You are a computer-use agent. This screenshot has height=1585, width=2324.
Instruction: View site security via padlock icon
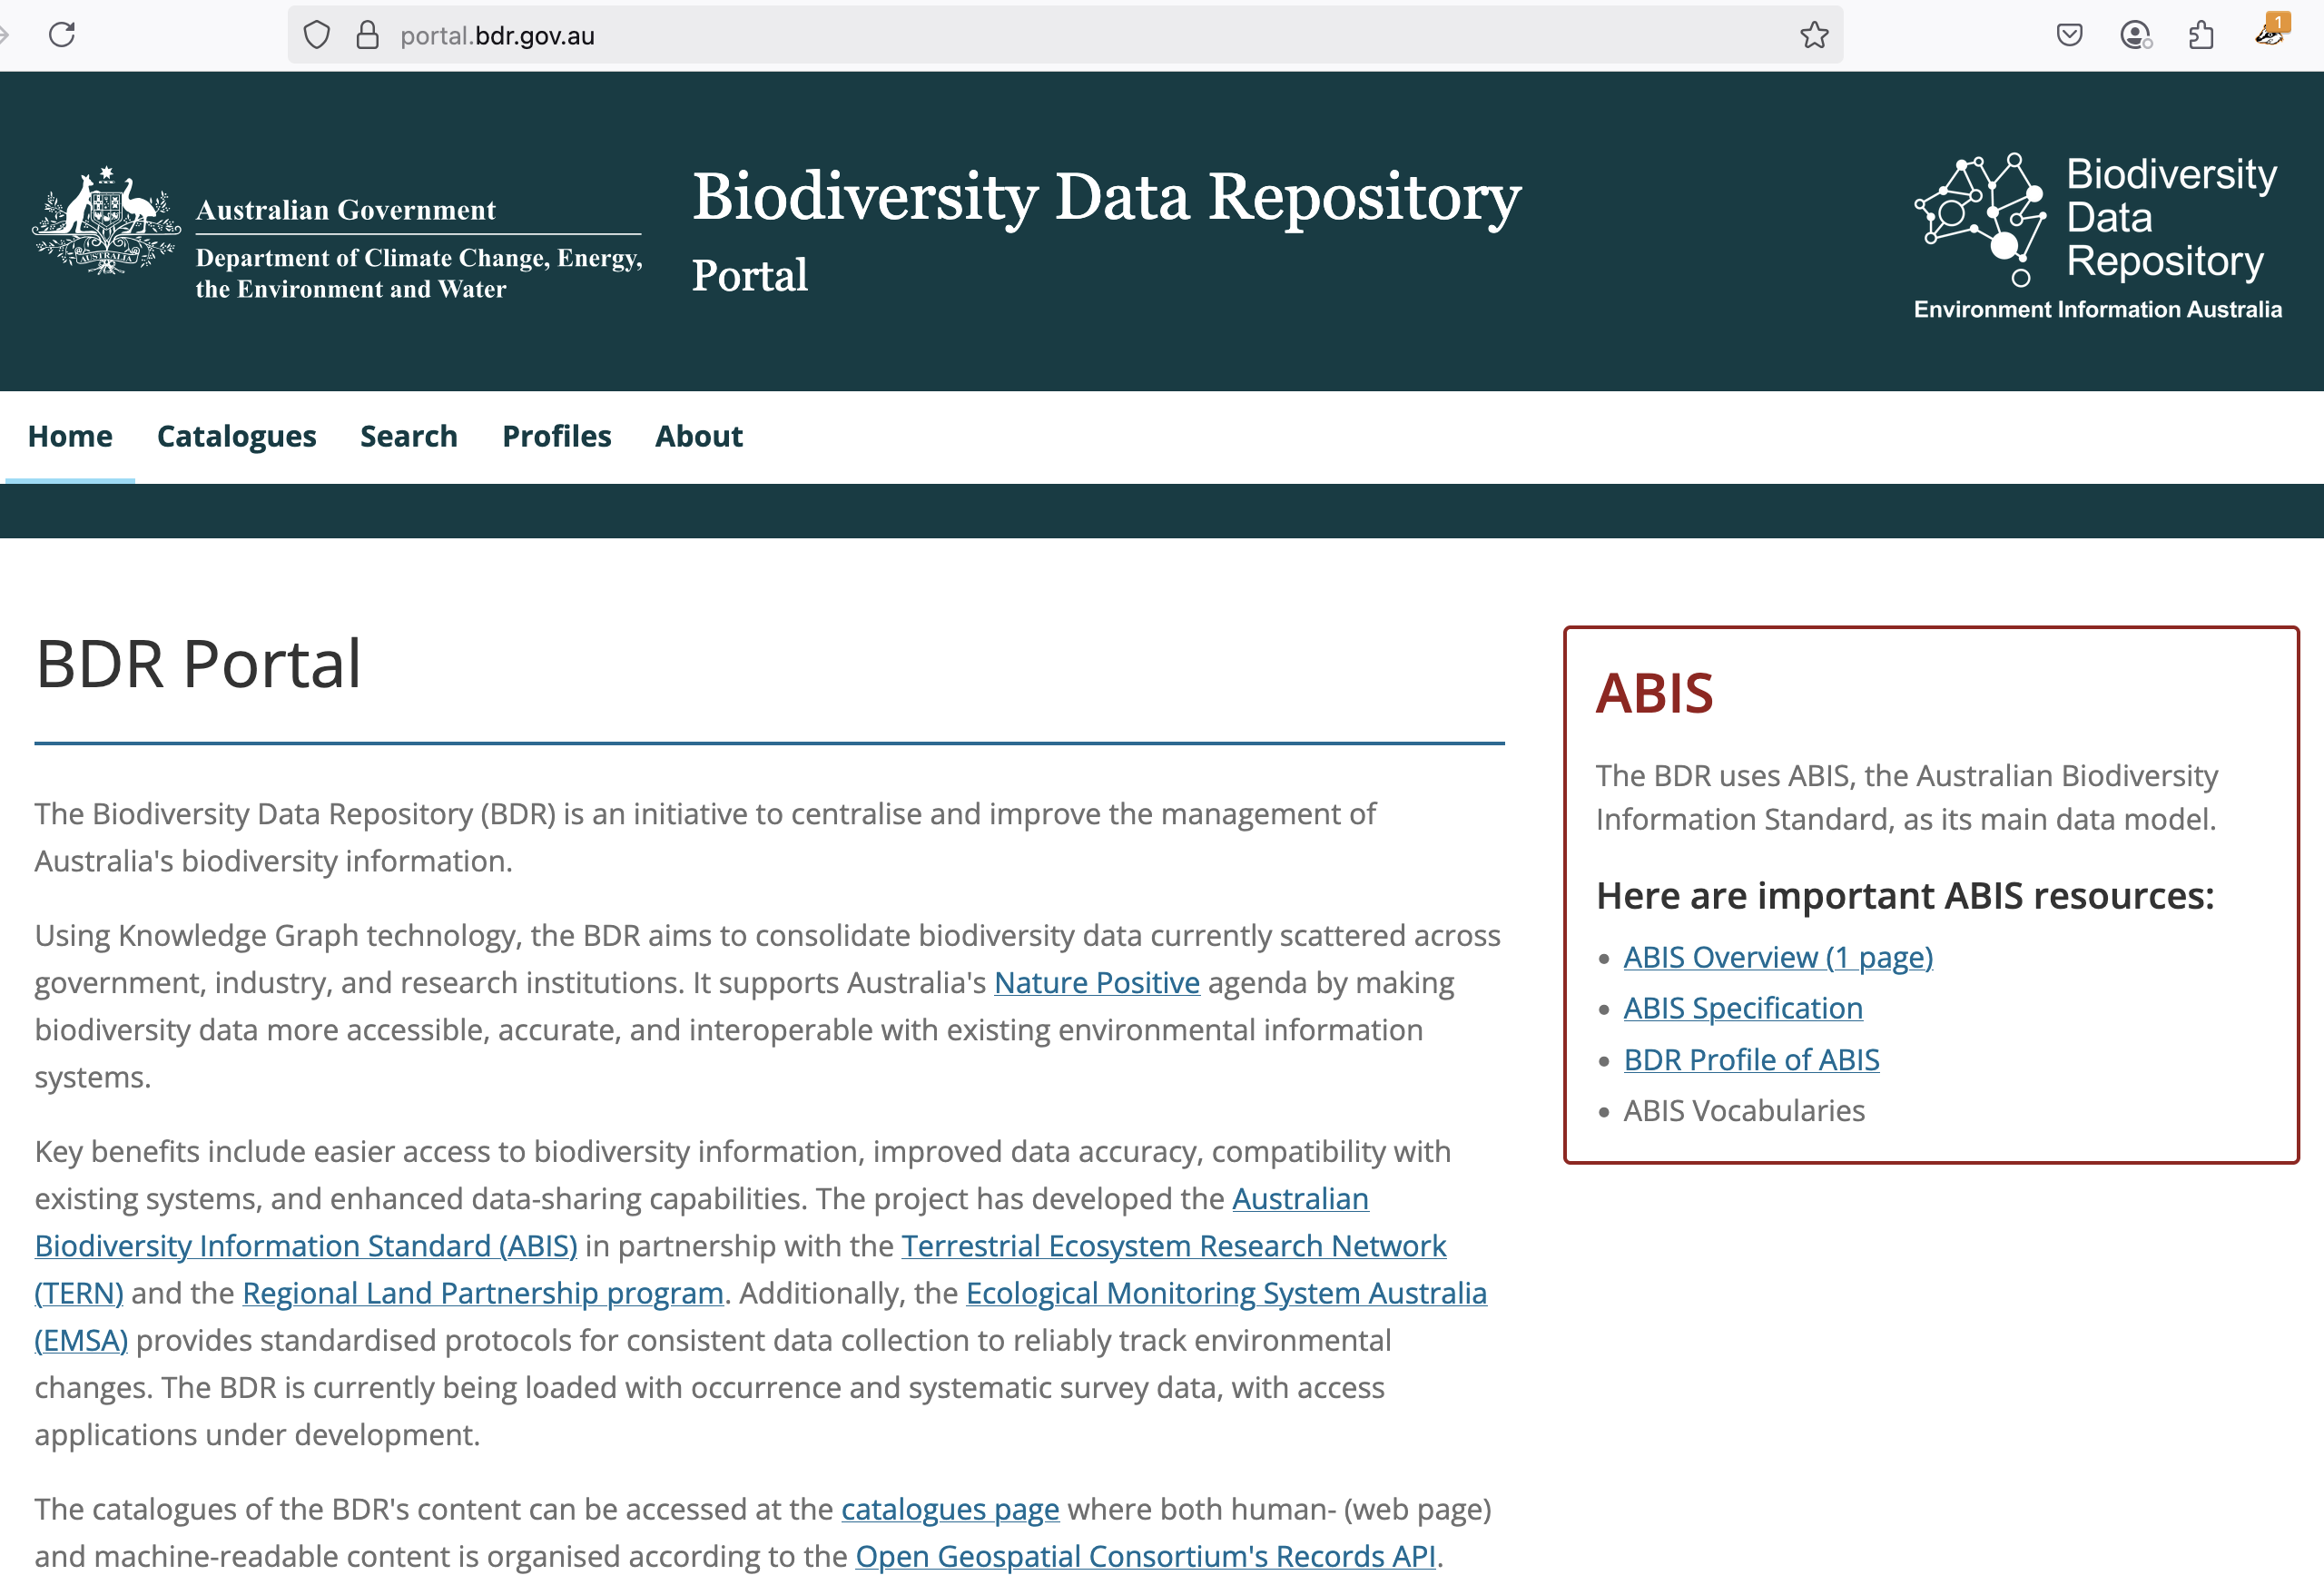pos(367,35)
